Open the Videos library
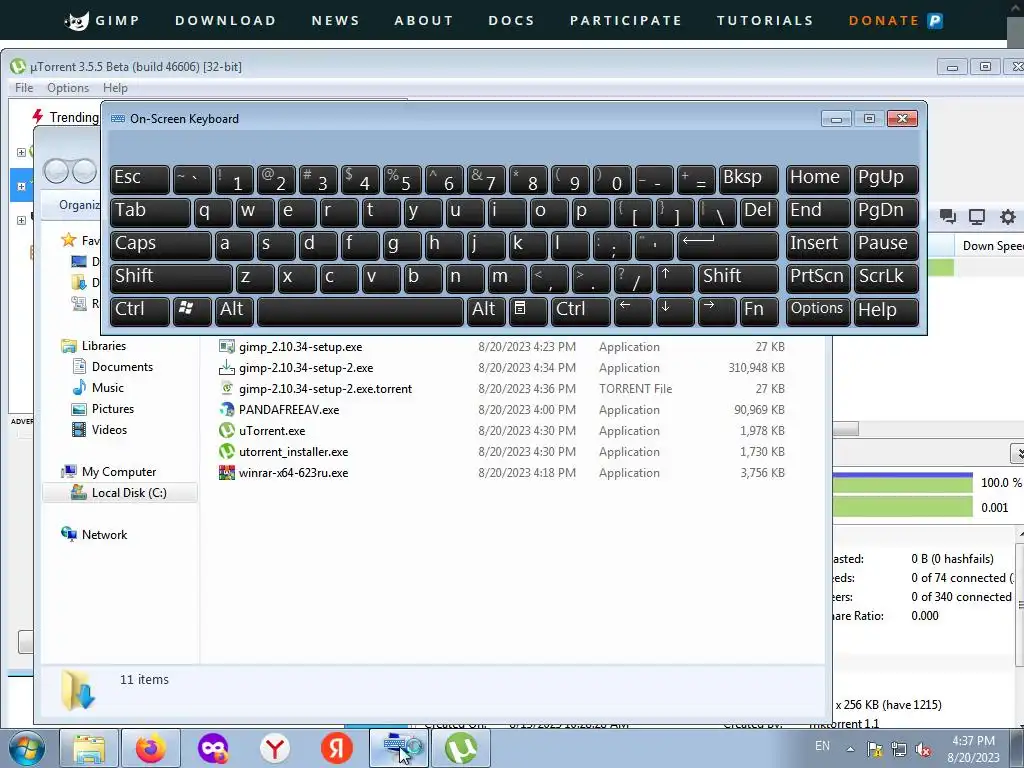Screen dimensions: 1024x768 [x=109, y=429]
